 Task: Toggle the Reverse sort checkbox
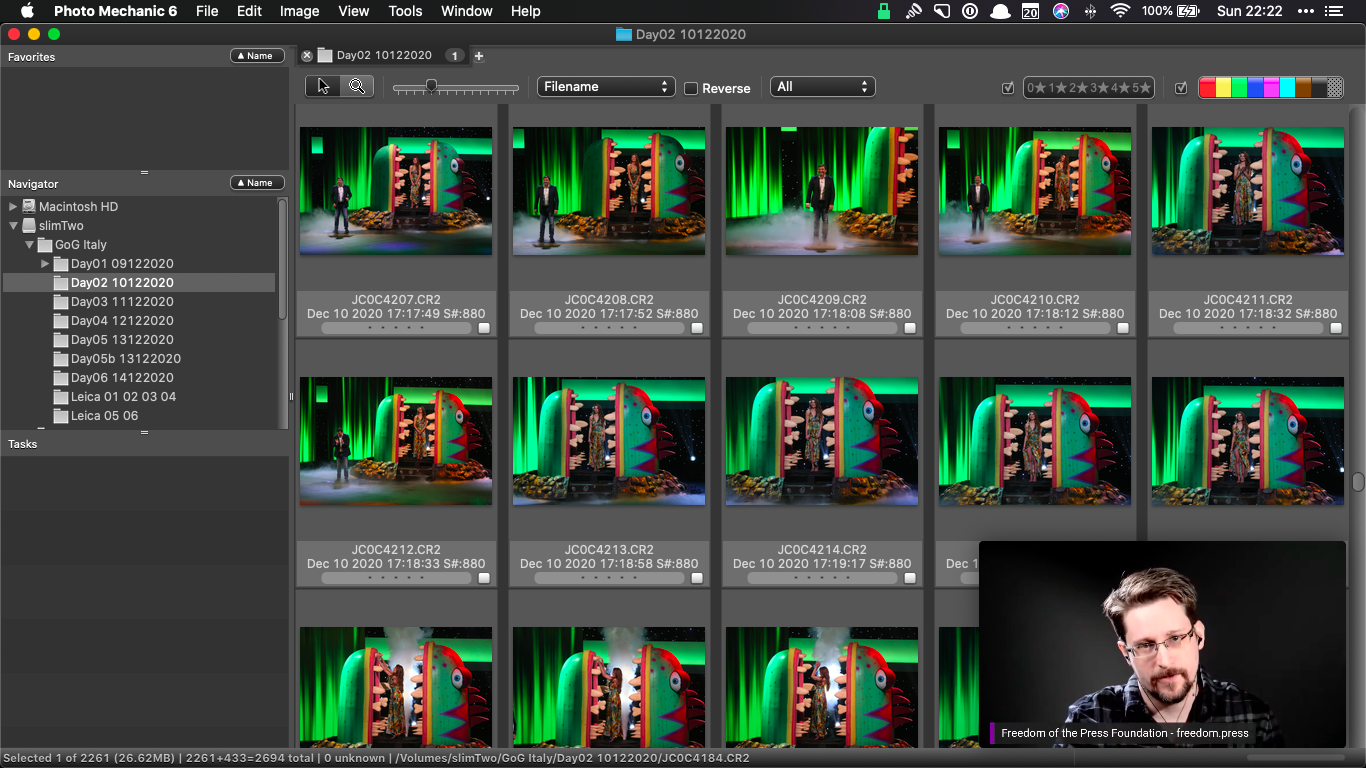691,88
